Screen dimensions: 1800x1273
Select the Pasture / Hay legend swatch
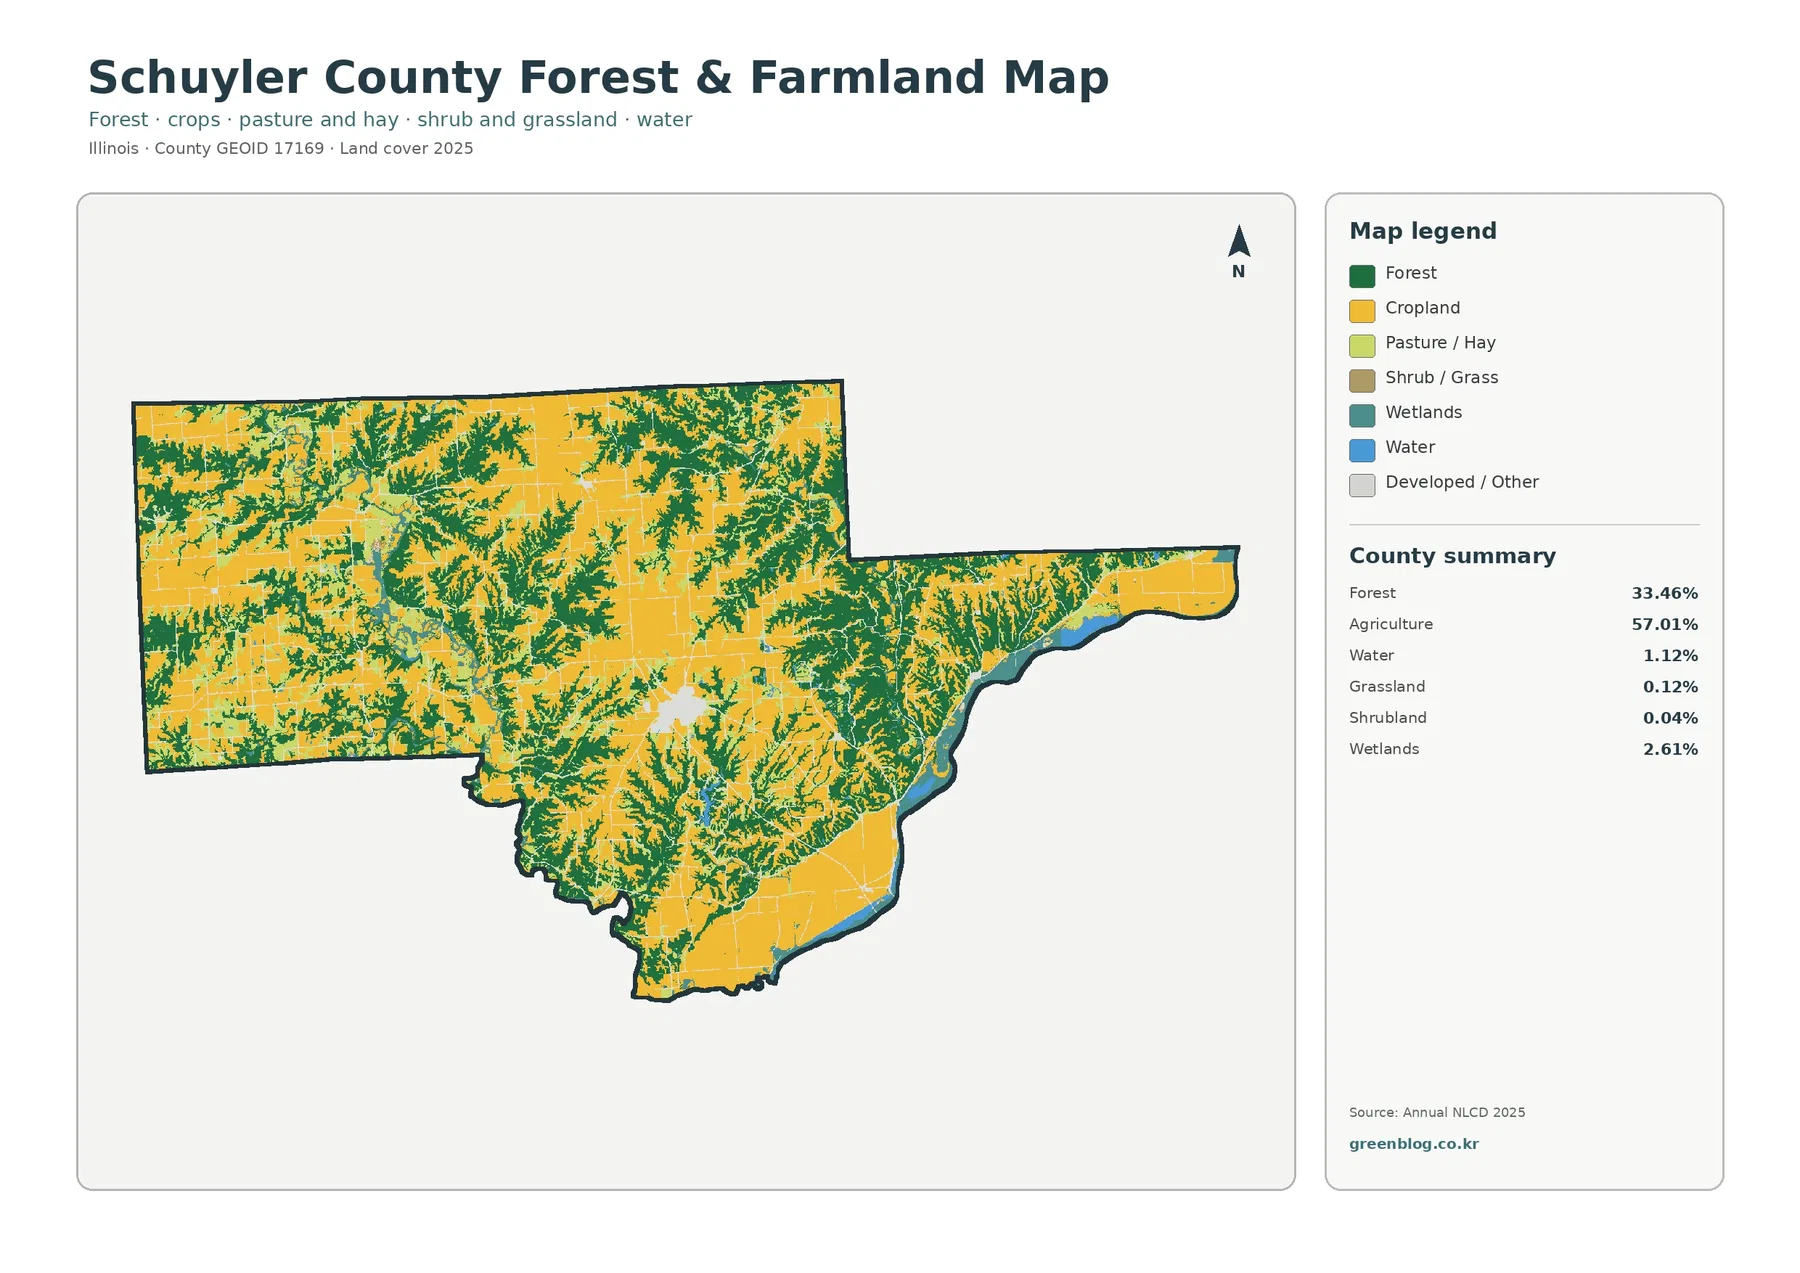1362,346
